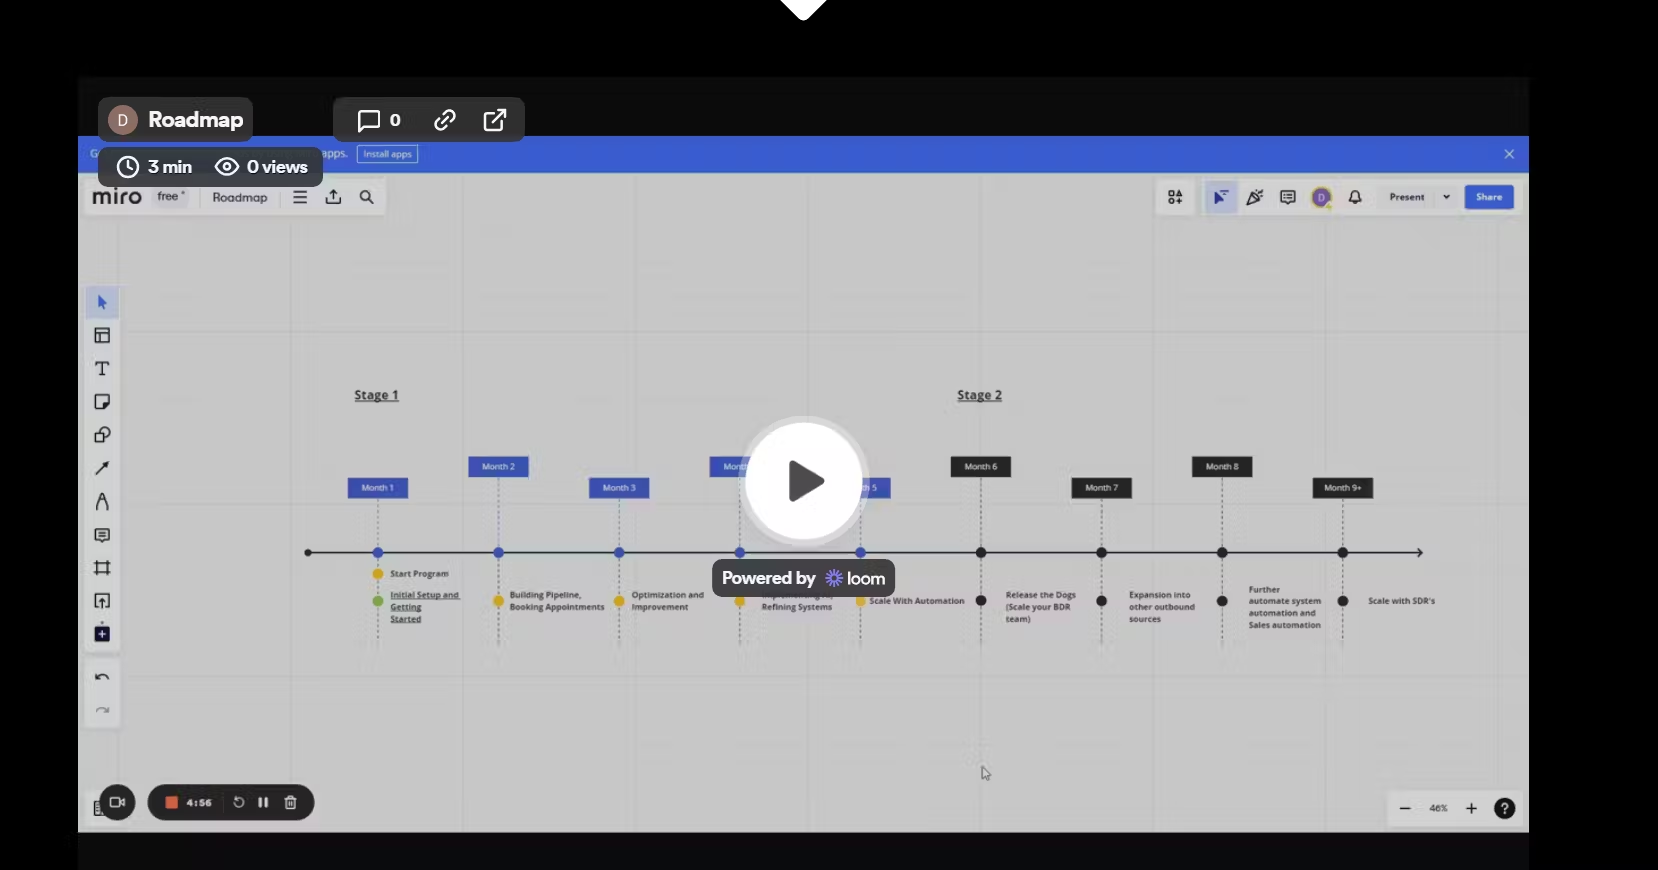
Task: Select the Connection line tool
Action: 102,468
